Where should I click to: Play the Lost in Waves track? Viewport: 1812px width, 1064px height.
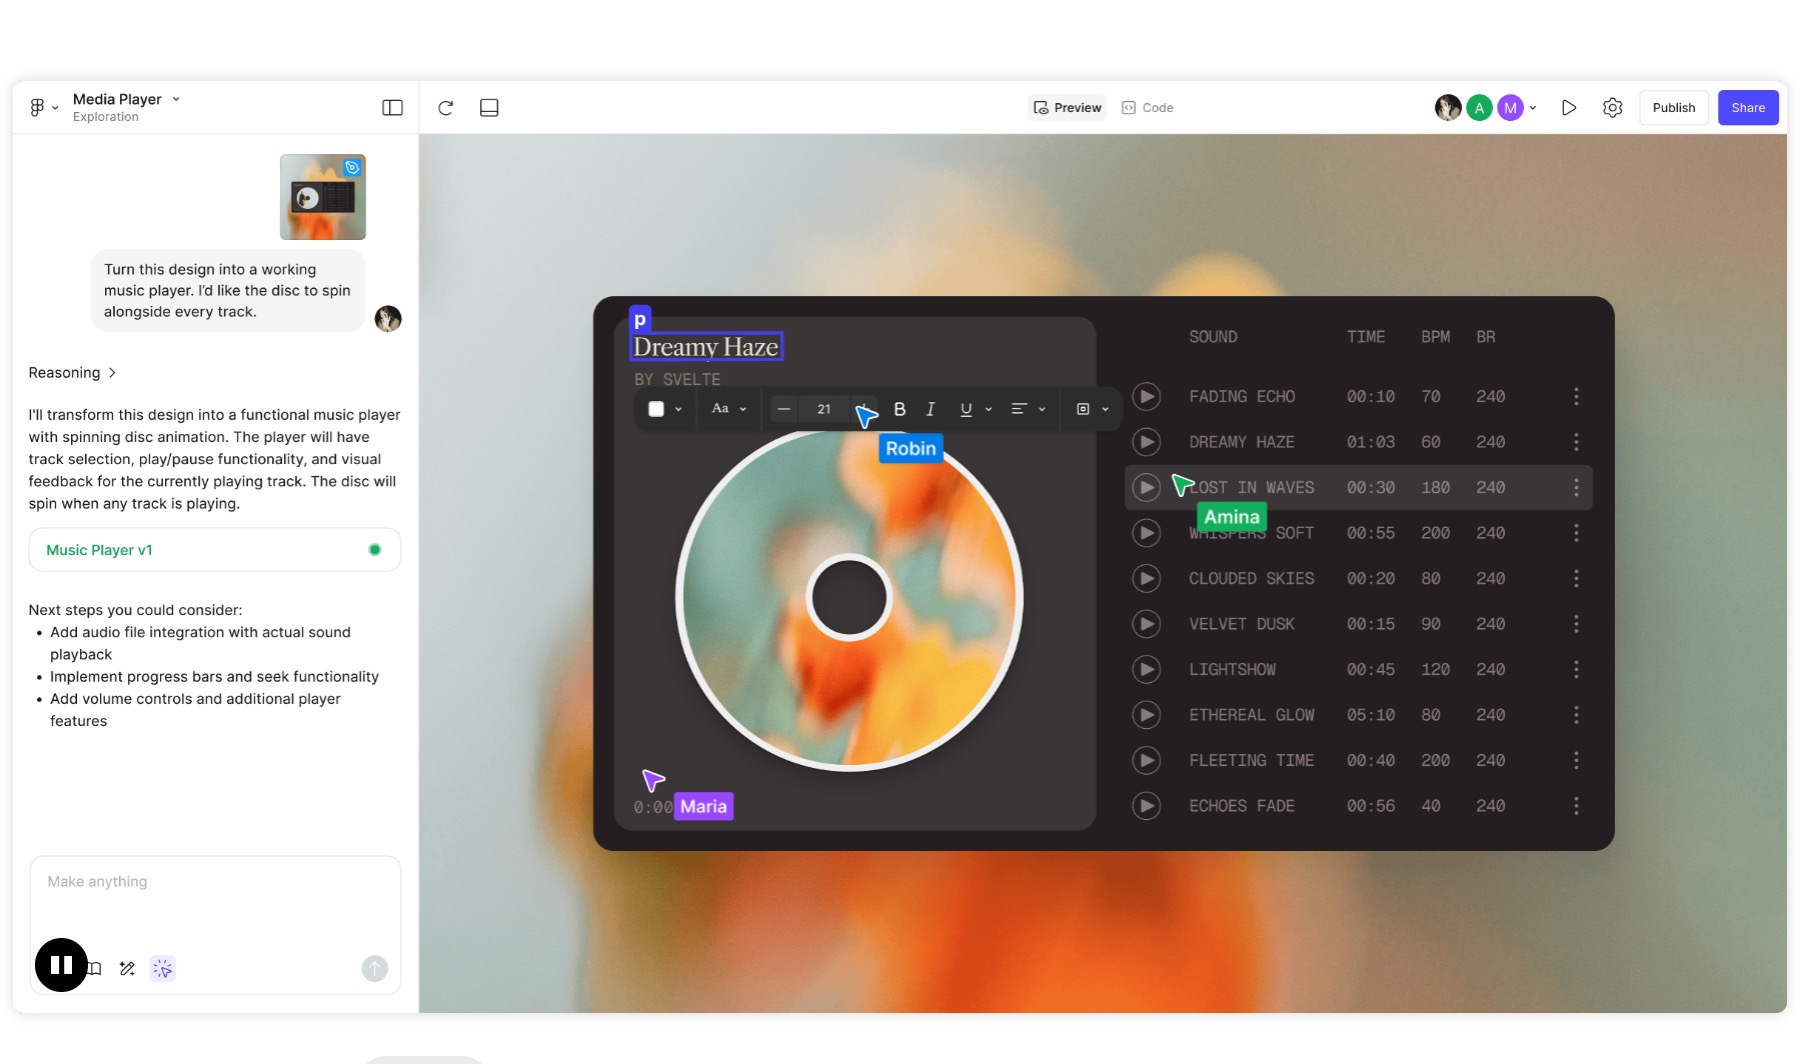coord(1146,487)
